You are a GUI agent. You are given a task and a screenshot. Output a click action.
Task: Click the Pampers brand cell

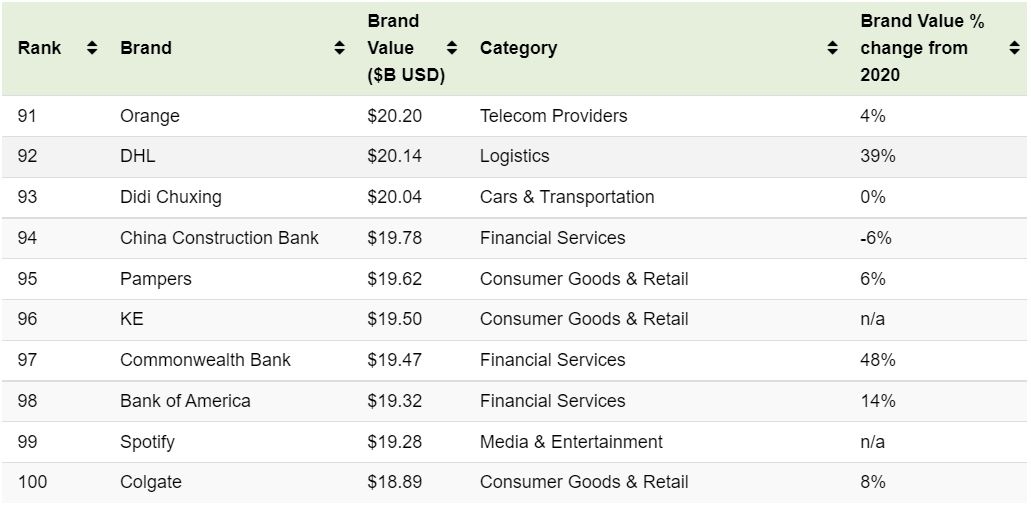(x=156, y=279)
